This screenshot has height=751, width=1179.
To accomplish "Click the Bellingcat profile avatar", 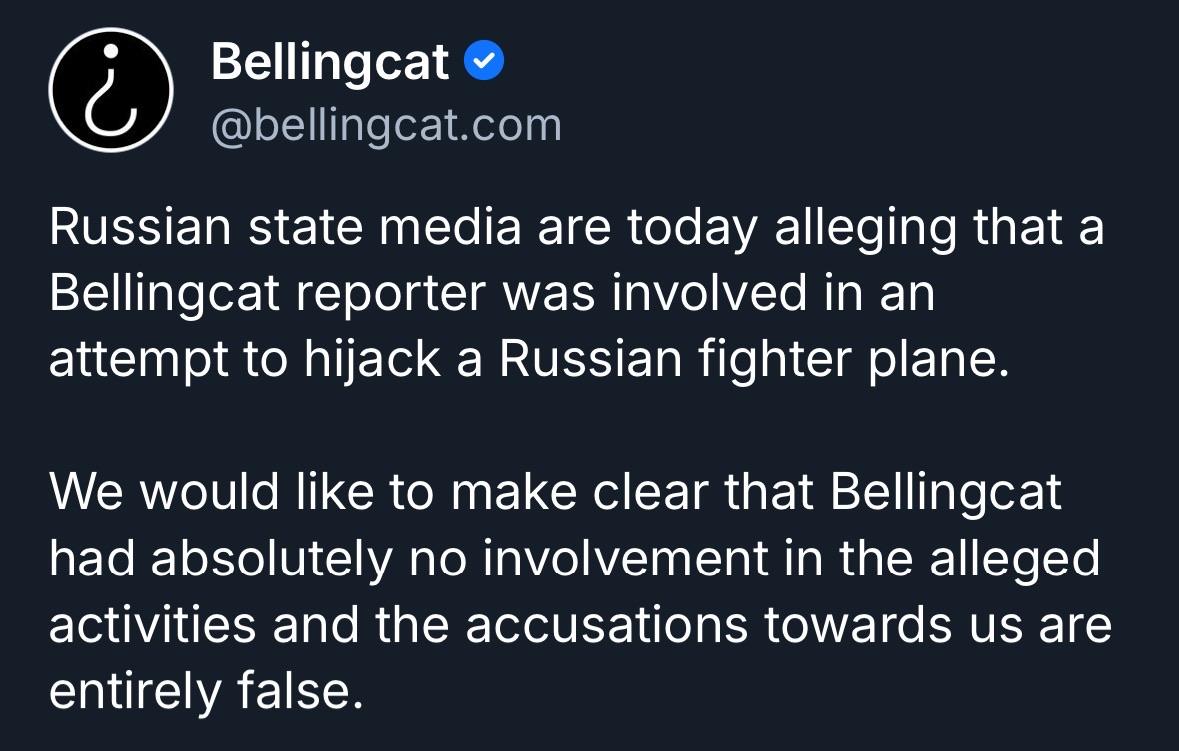I will (x=112, y=90).
